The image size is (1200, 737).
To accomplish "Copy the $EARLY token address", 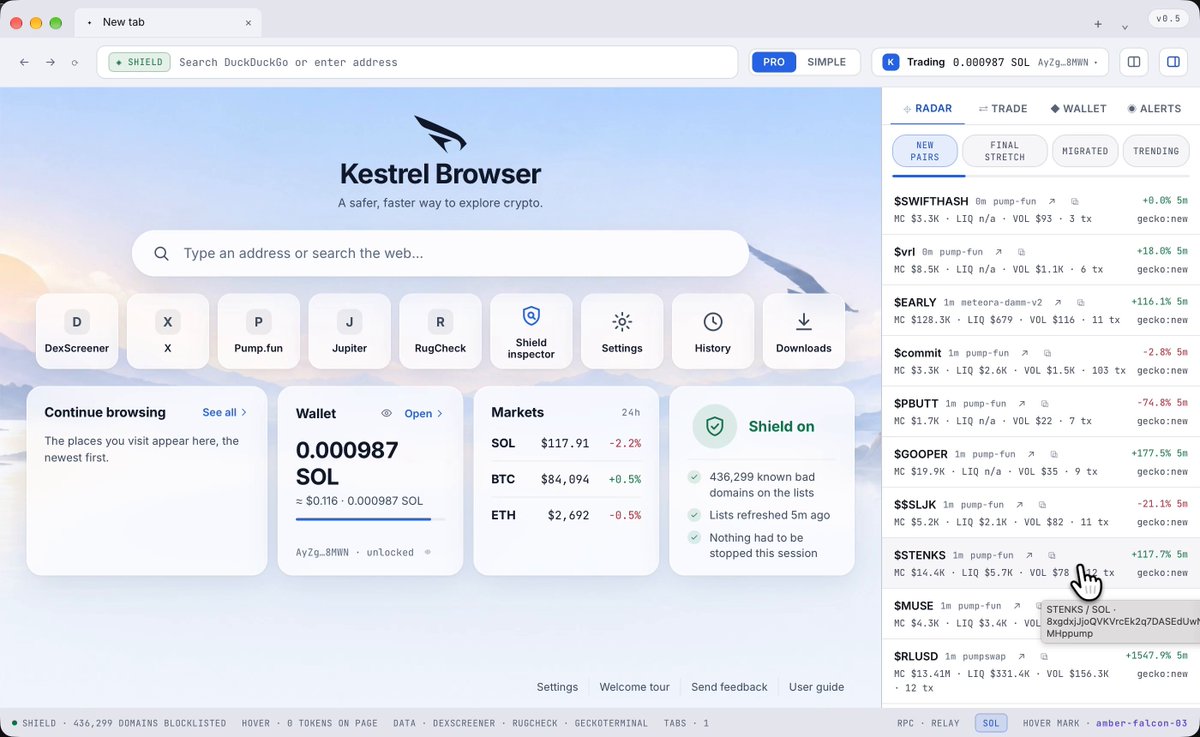I will (x=1081, y=302).
